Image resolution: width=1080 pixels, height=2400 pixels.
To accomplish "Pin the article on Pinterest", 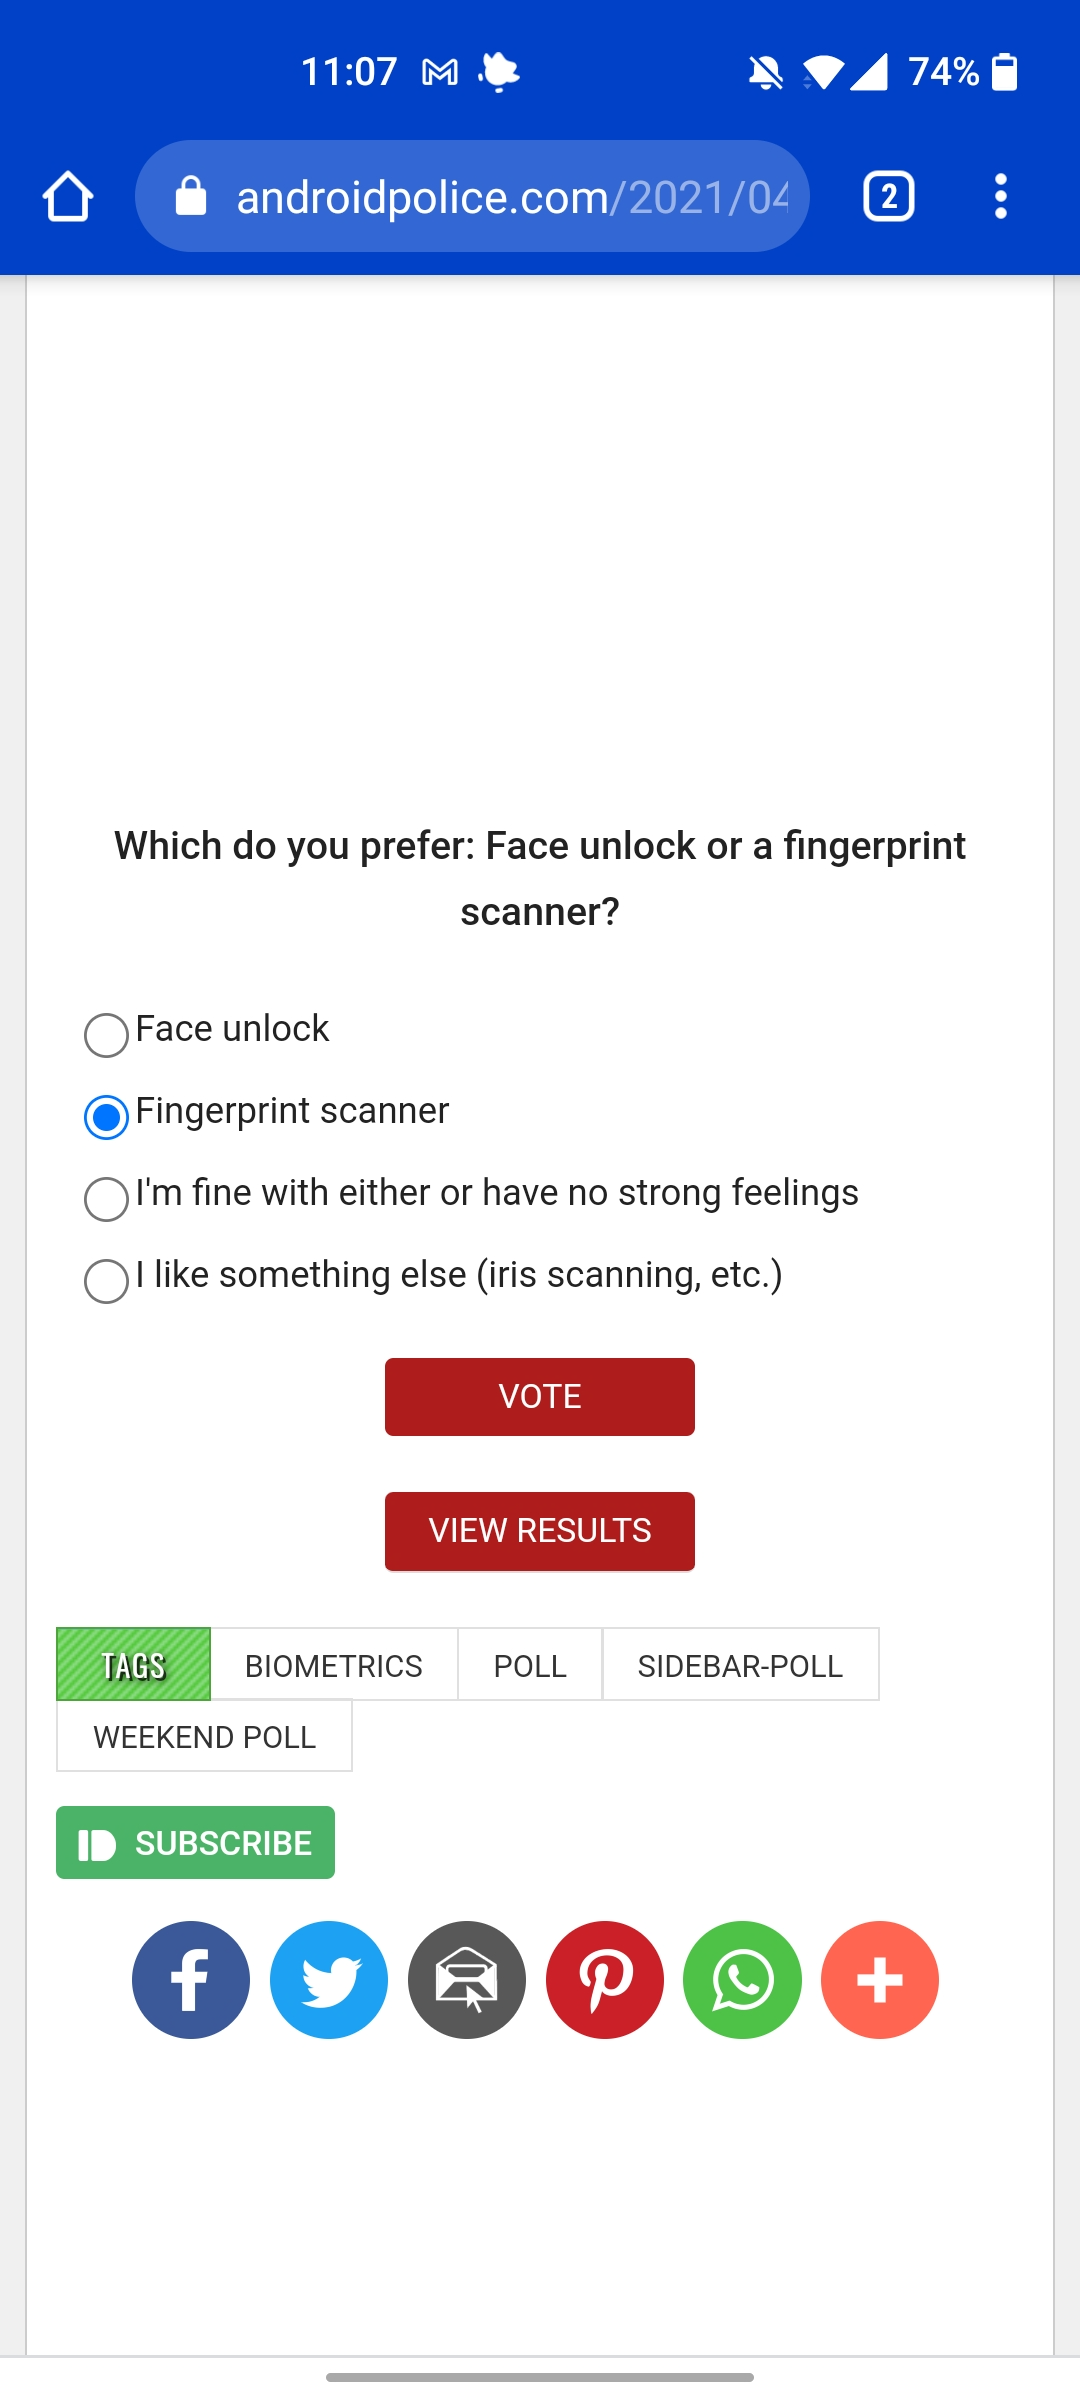I will tap(605, 1979).
